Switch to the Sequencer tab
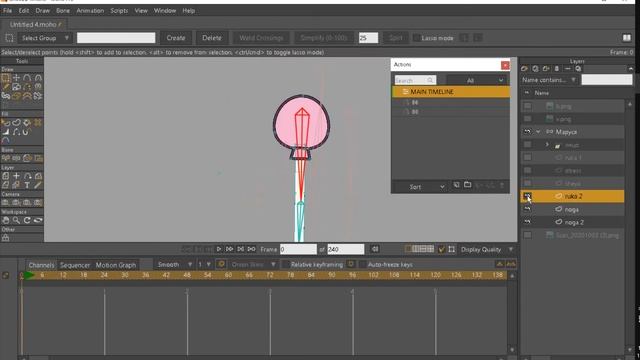Screen dimensions: 640x360 [x=75, y=265]
